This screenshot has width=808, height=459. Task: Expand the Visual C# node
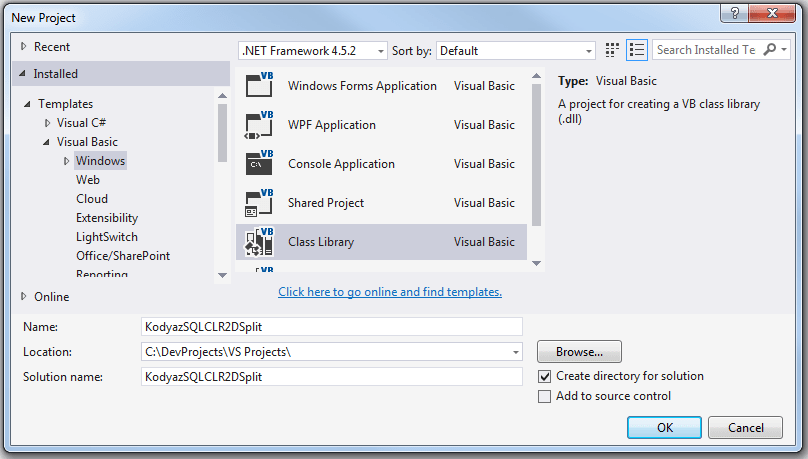tap(47, 123)
